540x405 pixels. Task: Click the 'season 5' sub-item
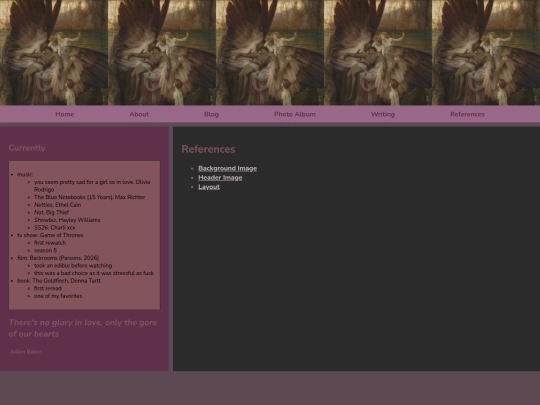coord(45,250)
